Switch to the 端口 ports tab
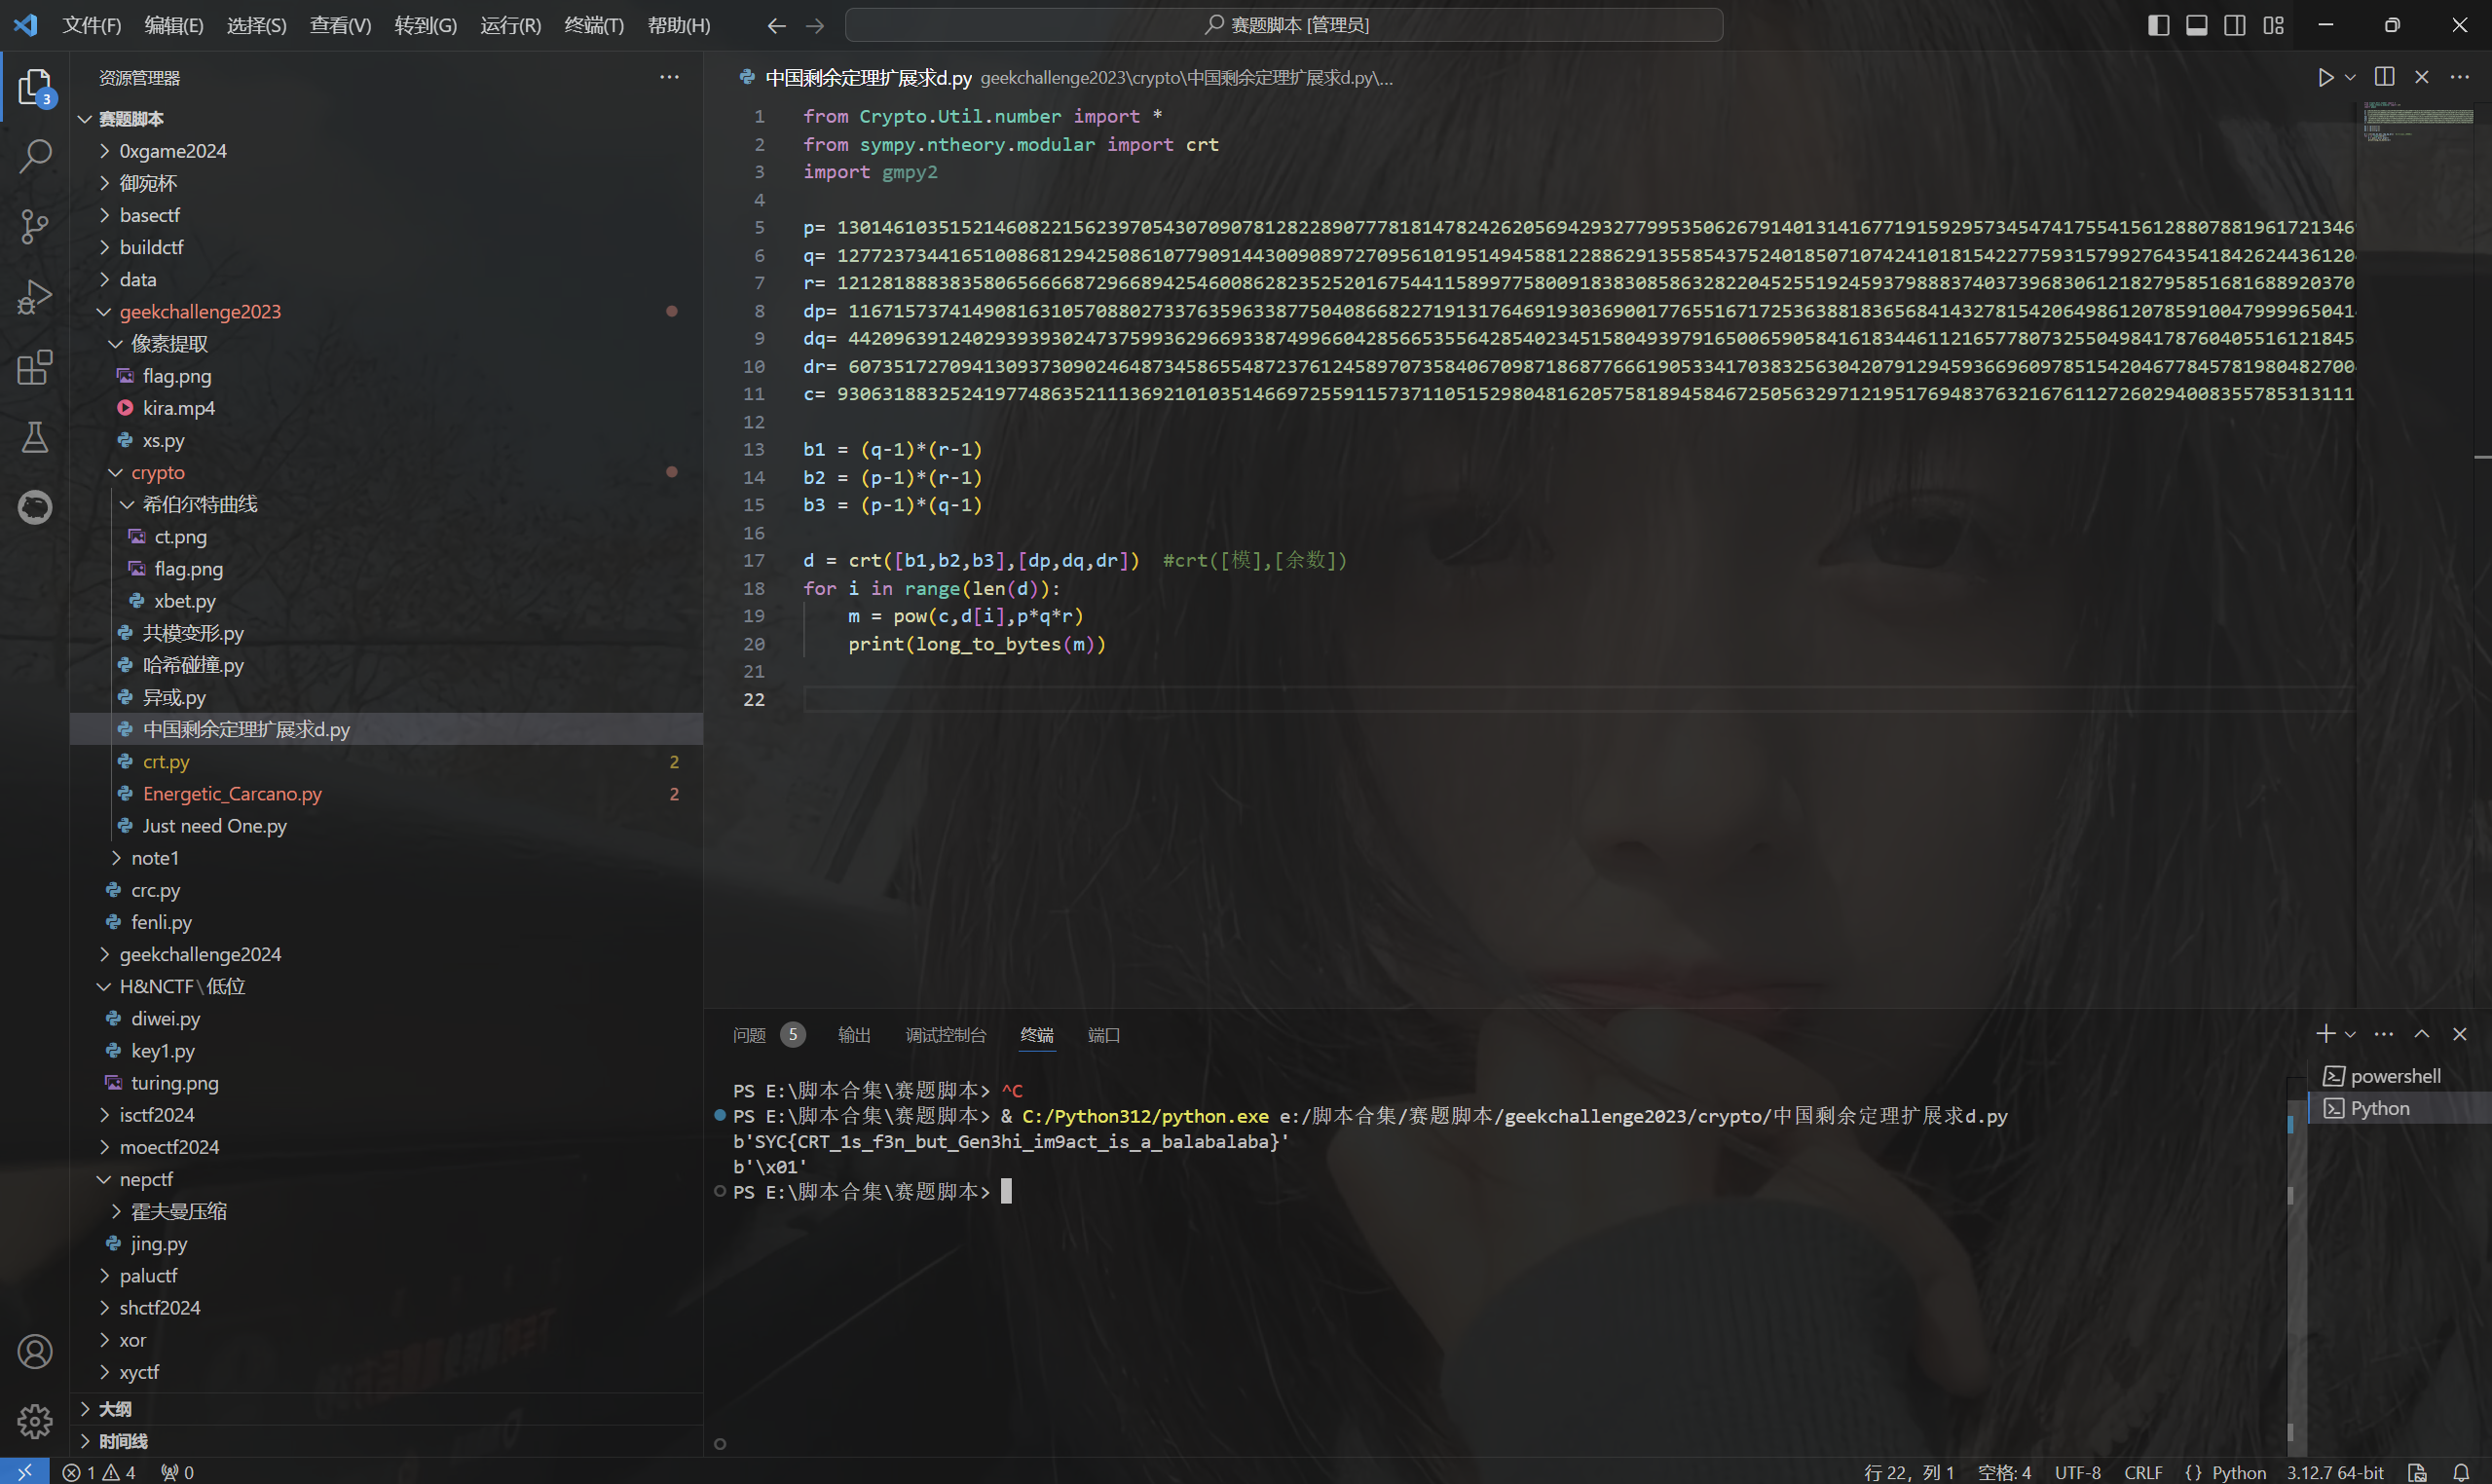 click(1104, 1035)
